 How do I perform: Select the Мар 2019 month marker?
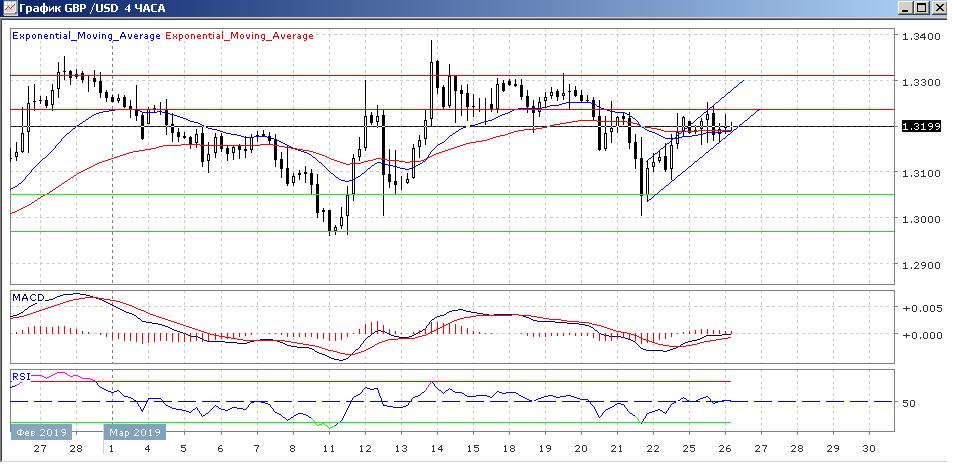click(133, 433)
